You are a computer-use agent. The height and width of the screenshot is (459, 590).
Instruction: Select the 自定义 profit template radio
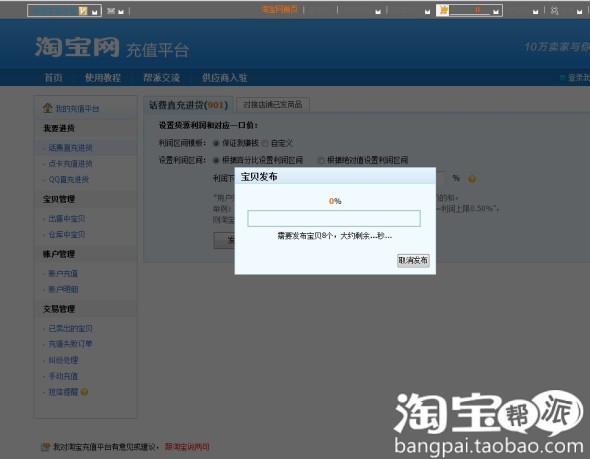coord(265,143)
